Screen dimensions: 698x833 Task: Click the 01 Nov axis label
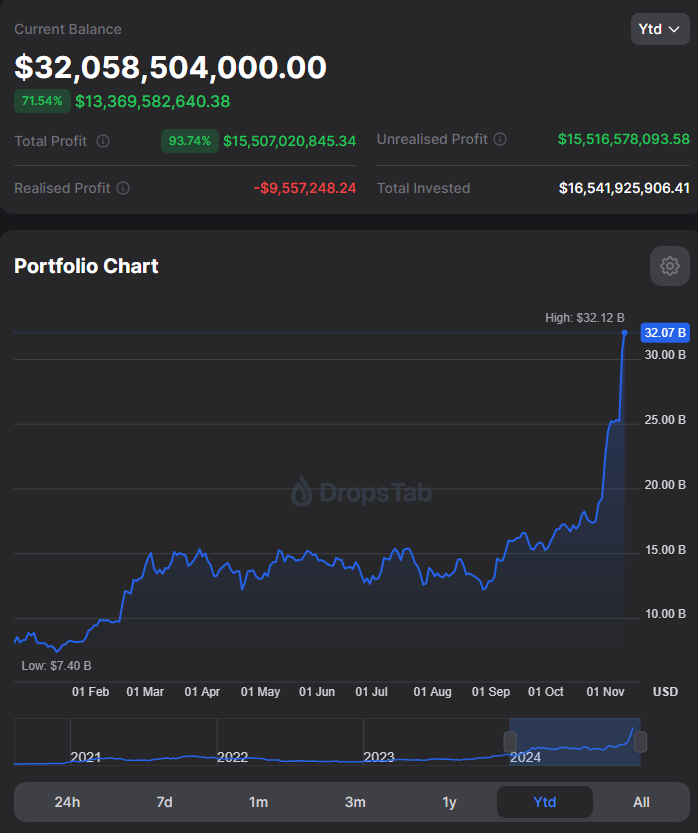coord(605,692)
